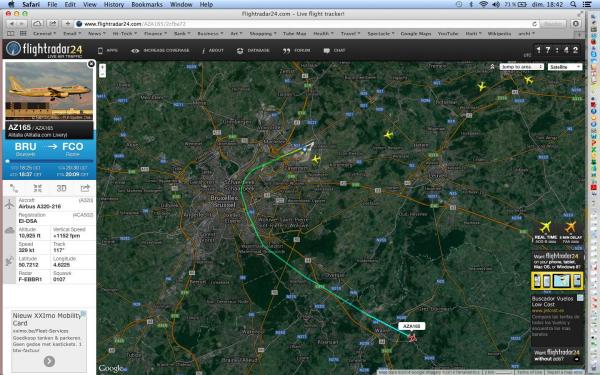600x375 pixels.
Task: Click the share arrow icon in flight panel
Action: pos(85,188)
